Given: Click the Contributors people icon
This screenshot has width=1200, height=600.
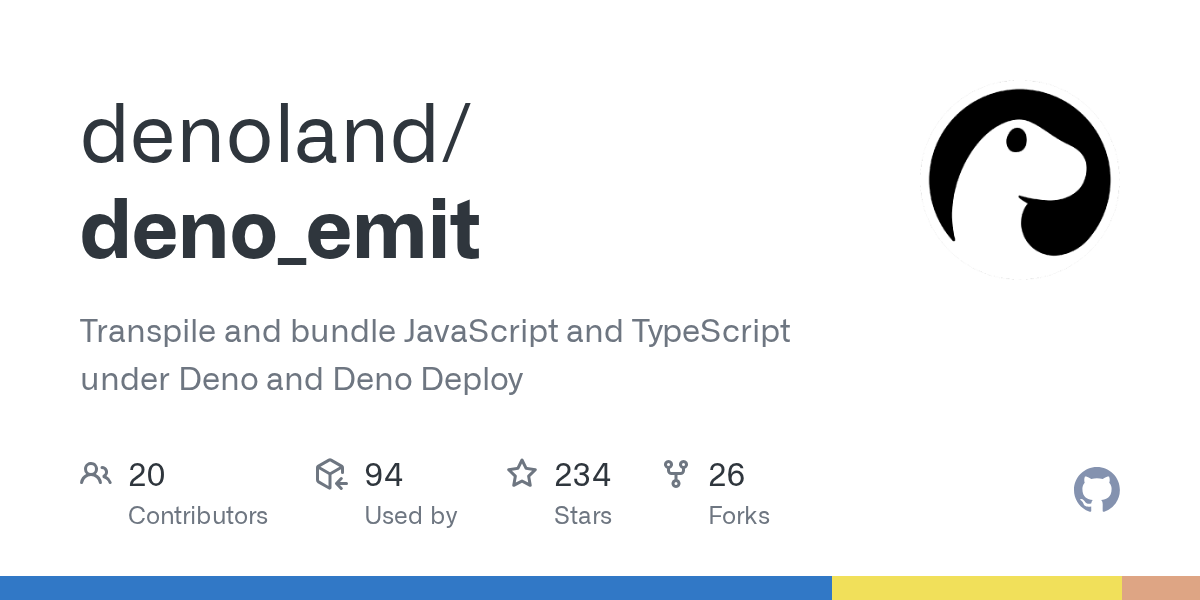Looking at the screenshot, I should click(96, 474).
